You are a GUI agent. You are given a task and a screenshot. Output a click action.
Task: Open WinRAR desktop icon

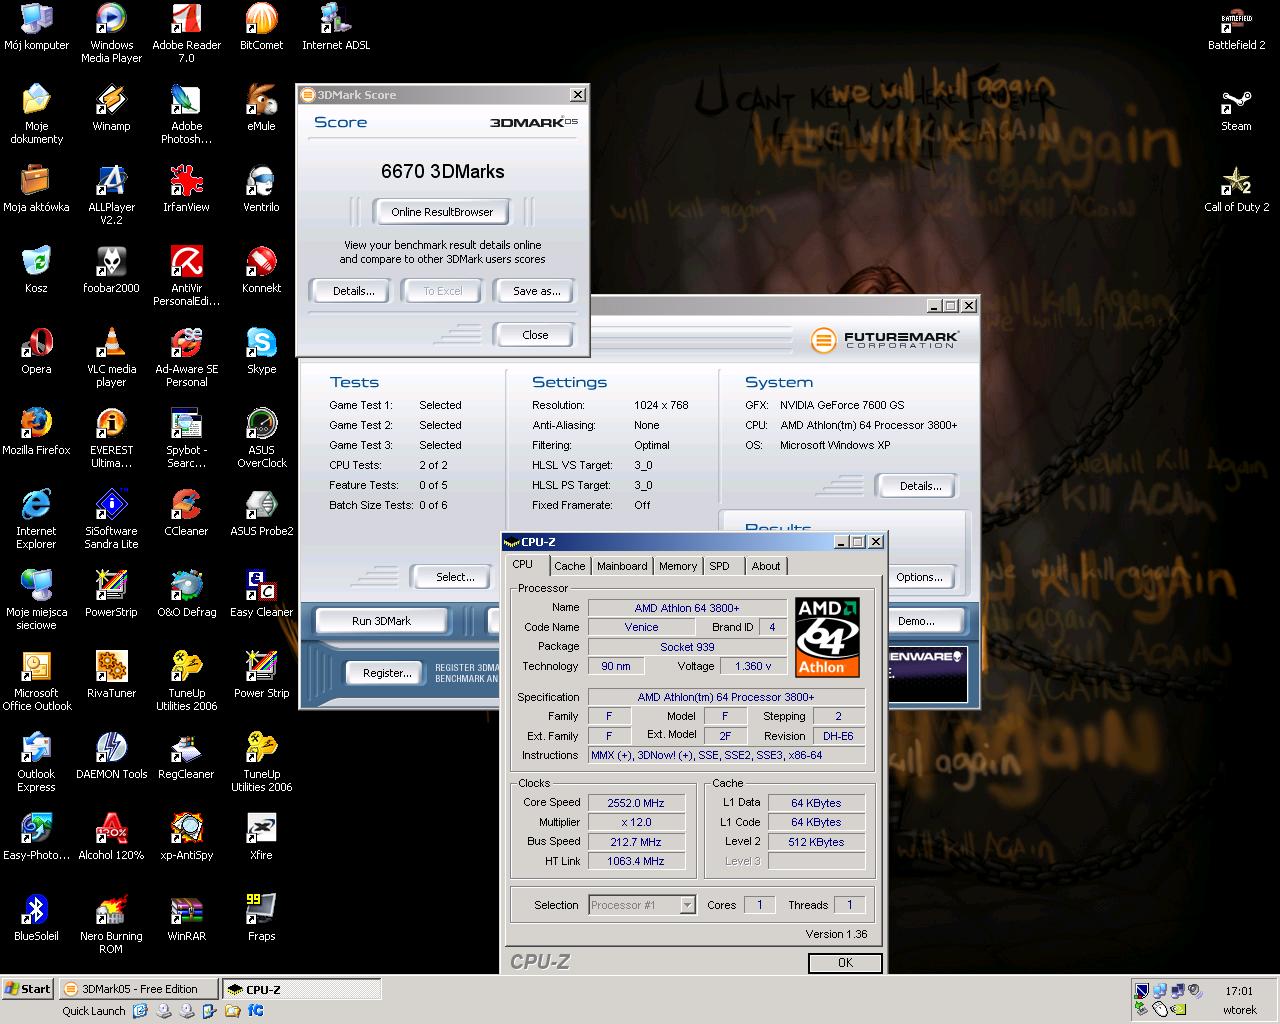click(186, 919)
